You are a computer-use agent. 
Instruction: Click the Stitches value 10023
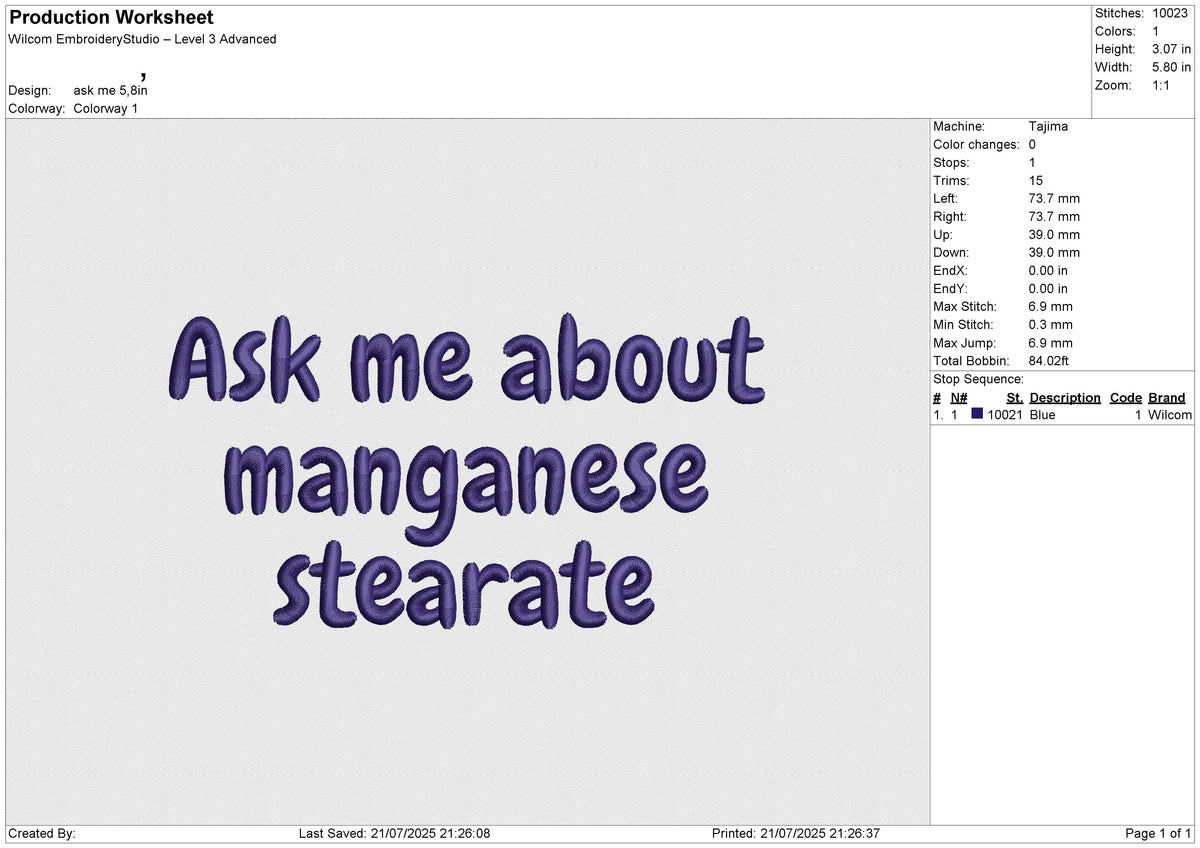(1170, 13)
